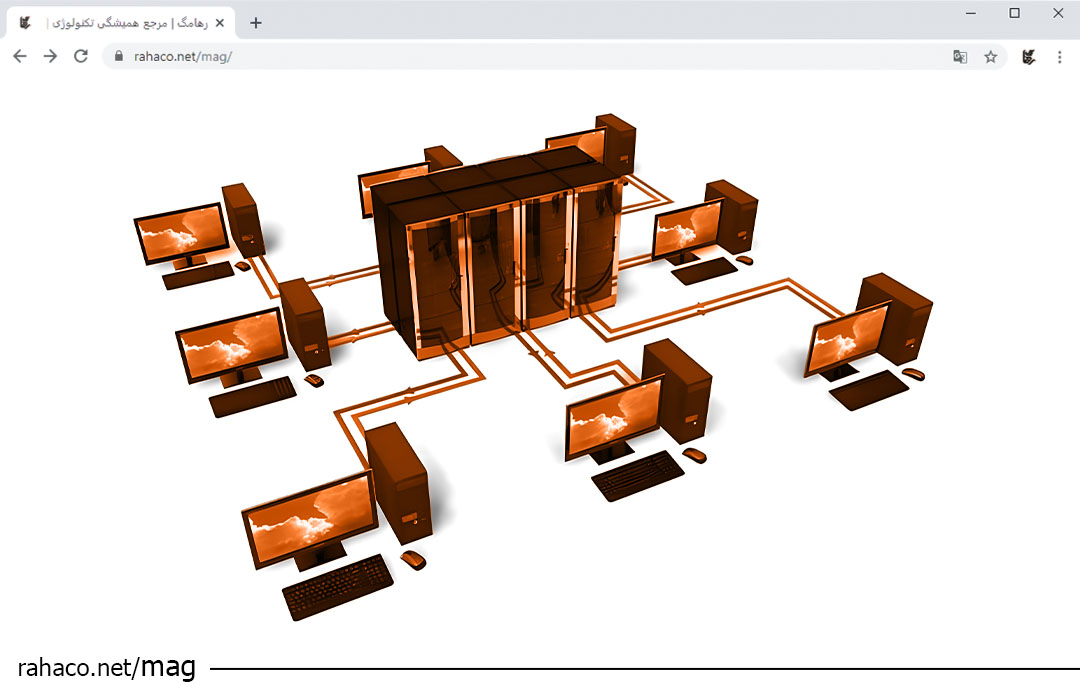1080x686 pixels.
Task: Click the bottom-left computer monitor in the picture
Action: point(310,520)
